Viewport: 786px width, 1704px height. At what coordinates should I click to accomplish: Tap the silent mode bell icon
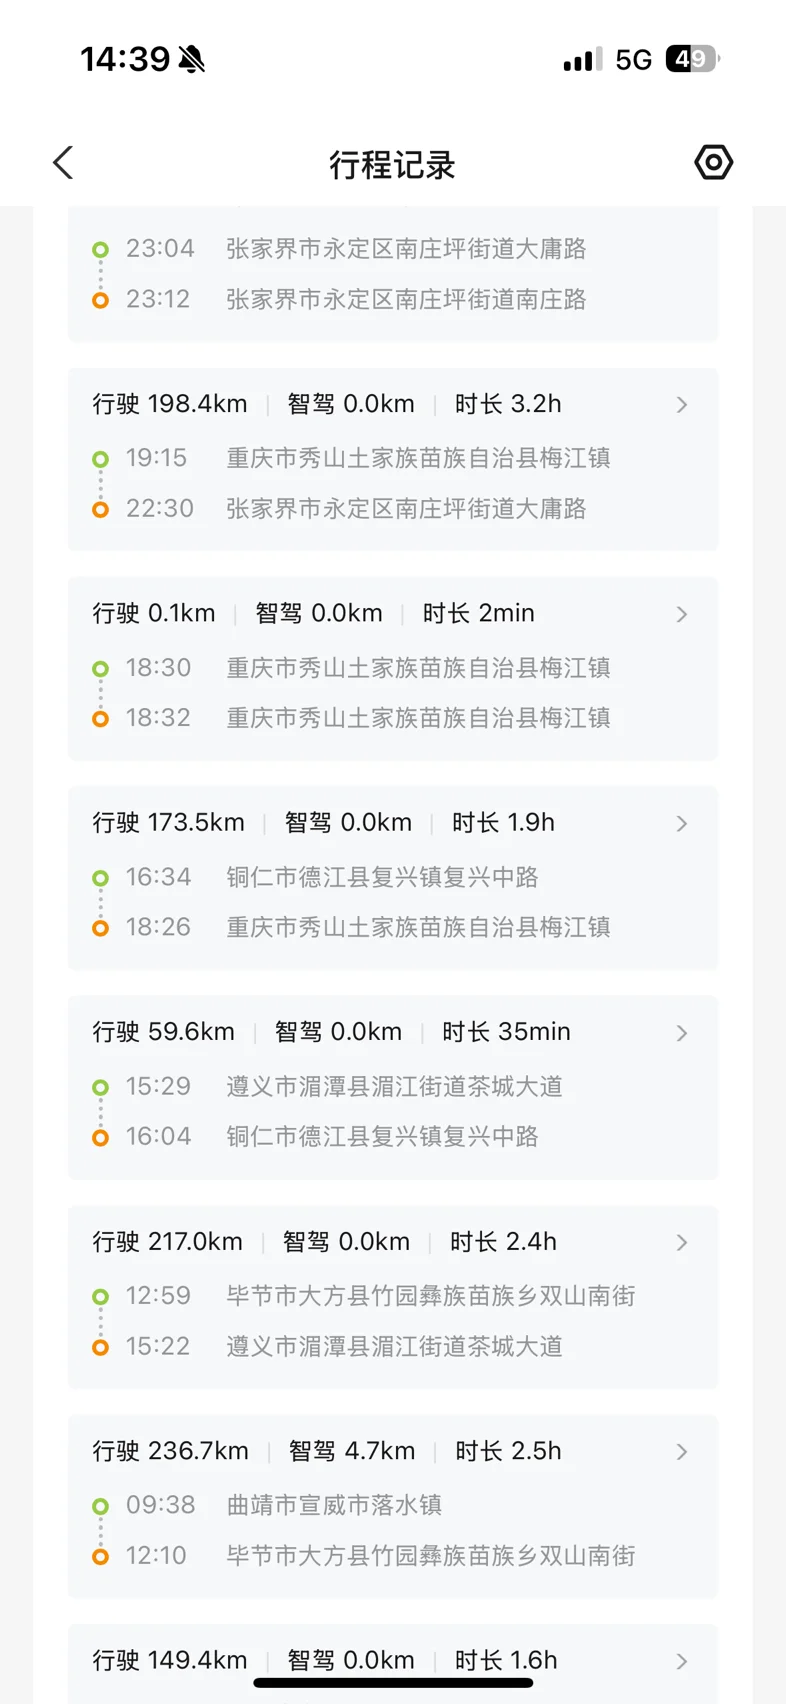(x=192, y=60)
